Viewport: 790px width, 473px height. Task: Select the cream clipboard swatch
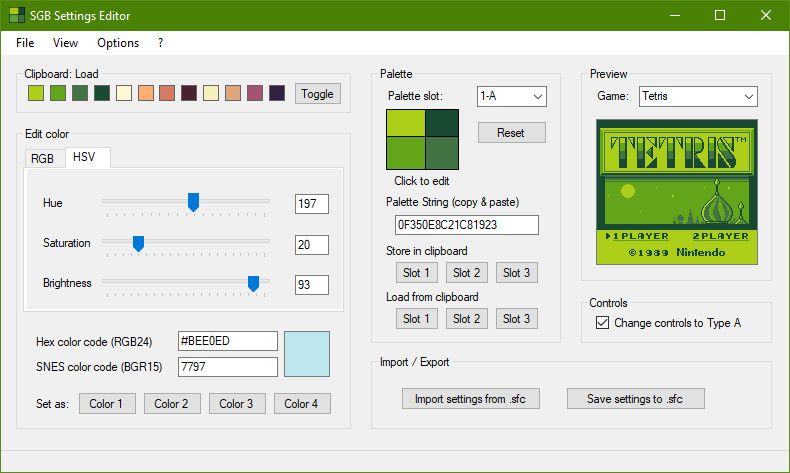(124, 93)
